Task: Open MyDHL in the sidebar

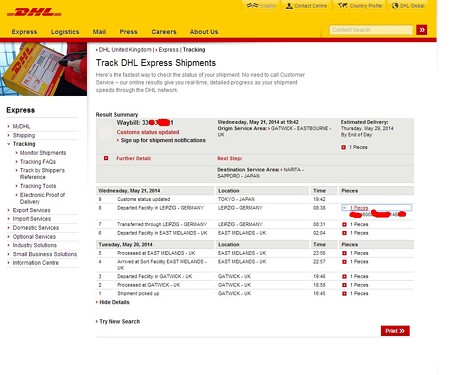Action: (21, 126)
